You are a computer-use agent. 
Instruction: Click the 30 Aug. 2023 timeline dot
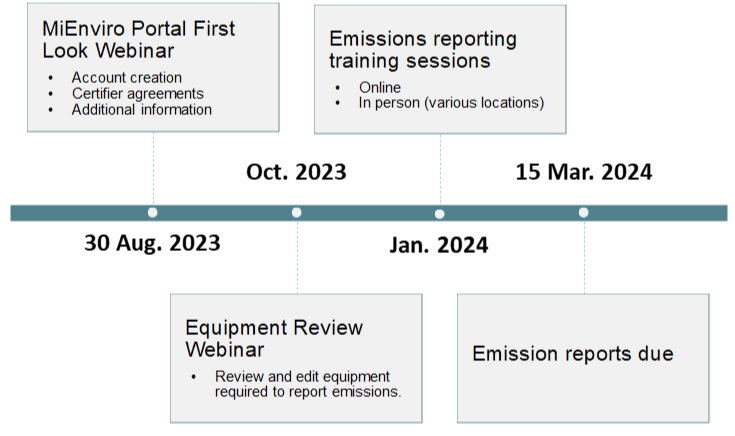pos(152,212)
